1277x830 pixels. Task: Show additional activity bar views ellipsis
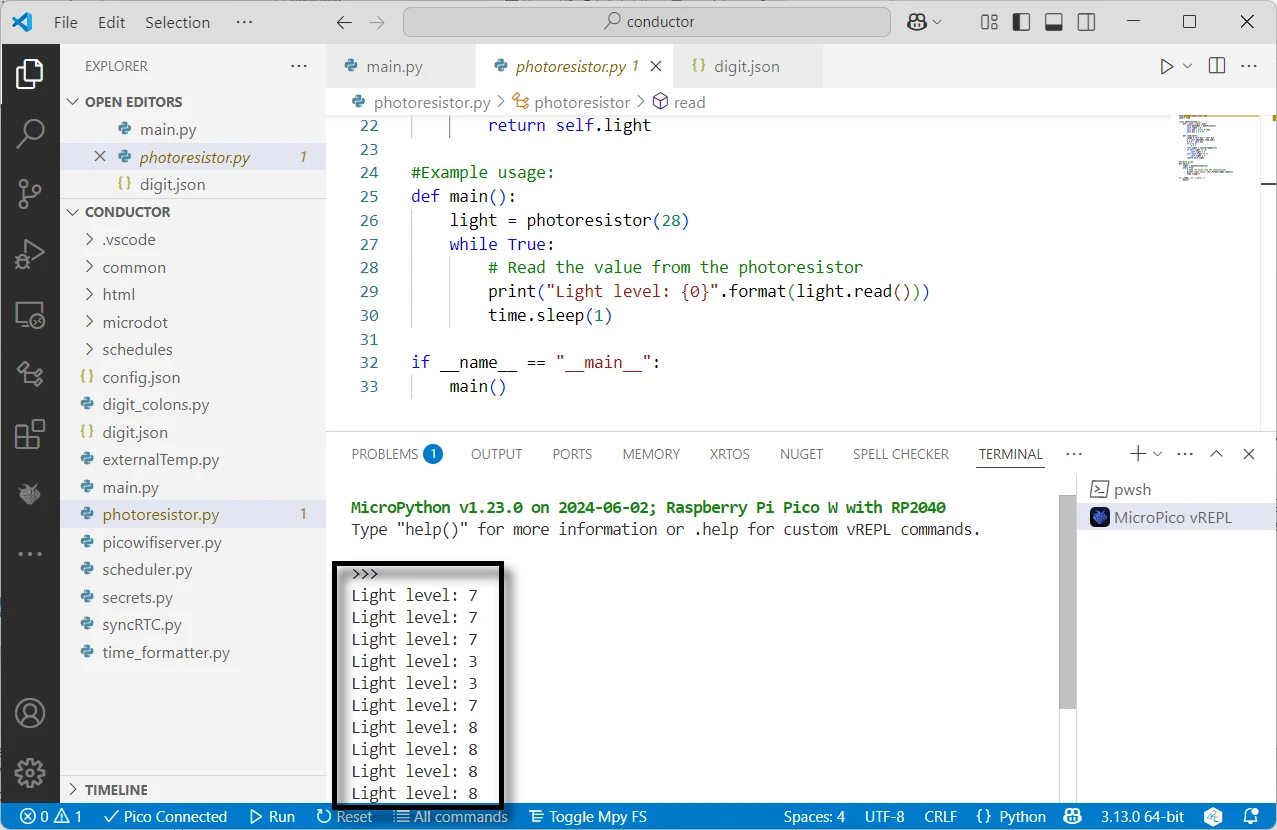(30, 553)
